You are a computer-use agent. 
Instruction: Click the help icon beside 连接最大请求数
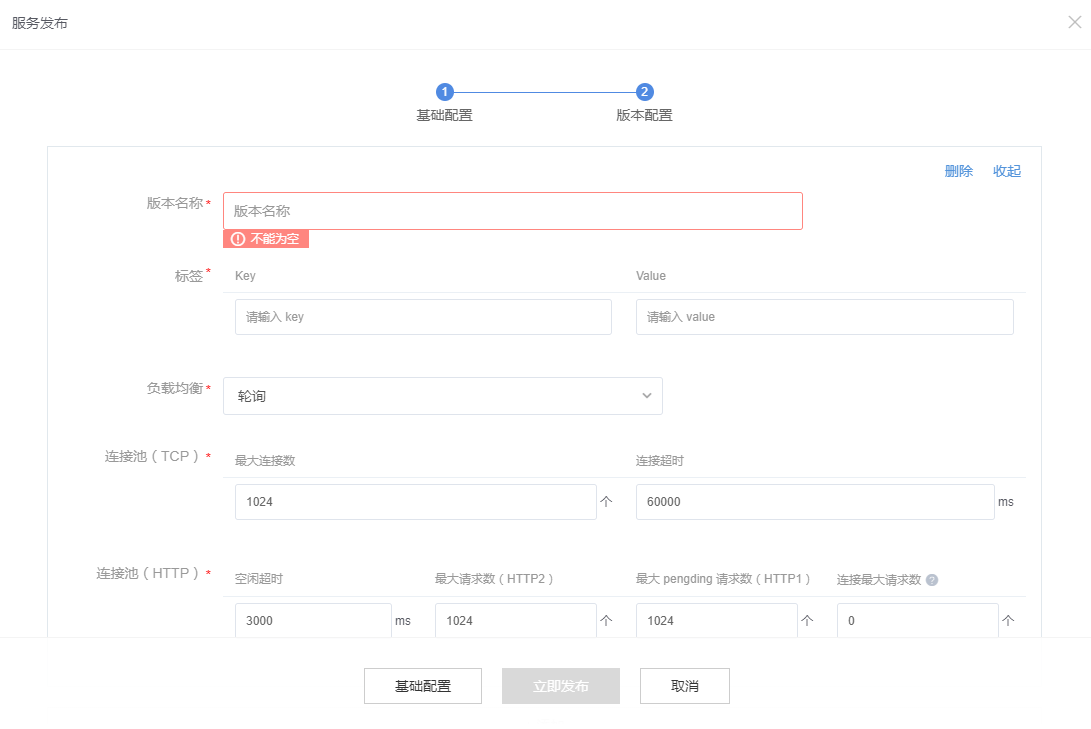tap(932, 579)
